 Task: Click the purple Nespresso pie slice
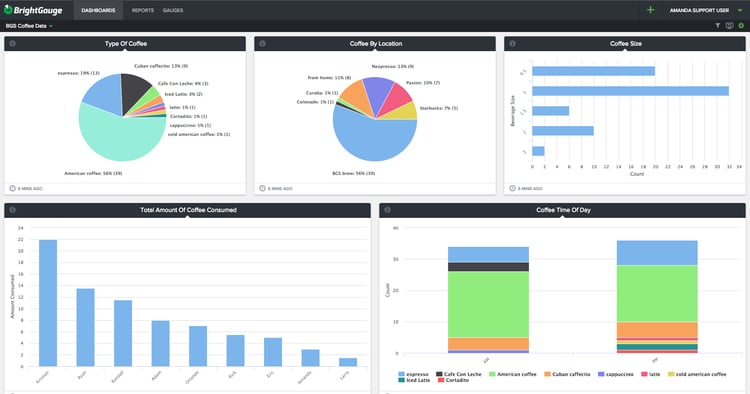coord(378,92)
